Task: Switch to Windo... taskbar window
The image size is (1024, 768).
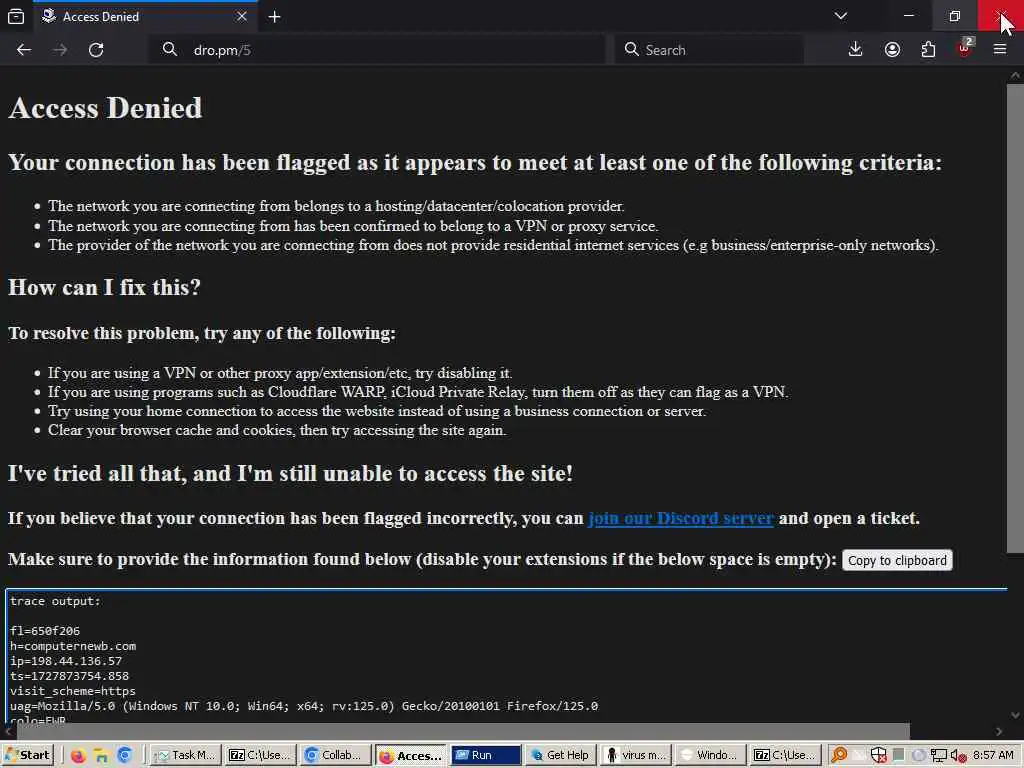Action: coord(711,755)
